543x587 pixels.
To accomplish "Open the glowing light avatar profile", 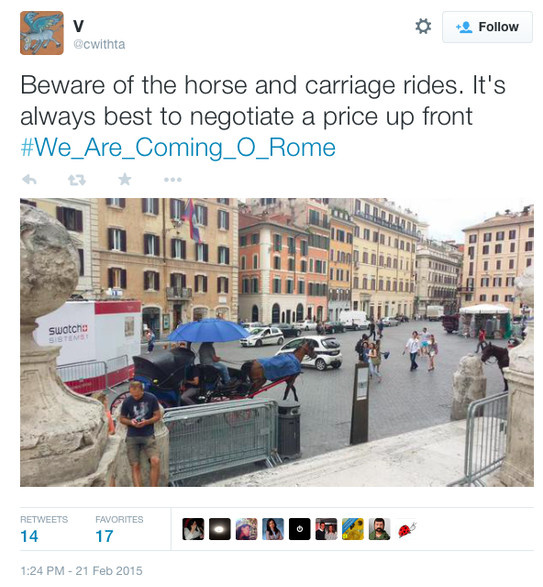I will pyautogui.click(x=220, y=529).
